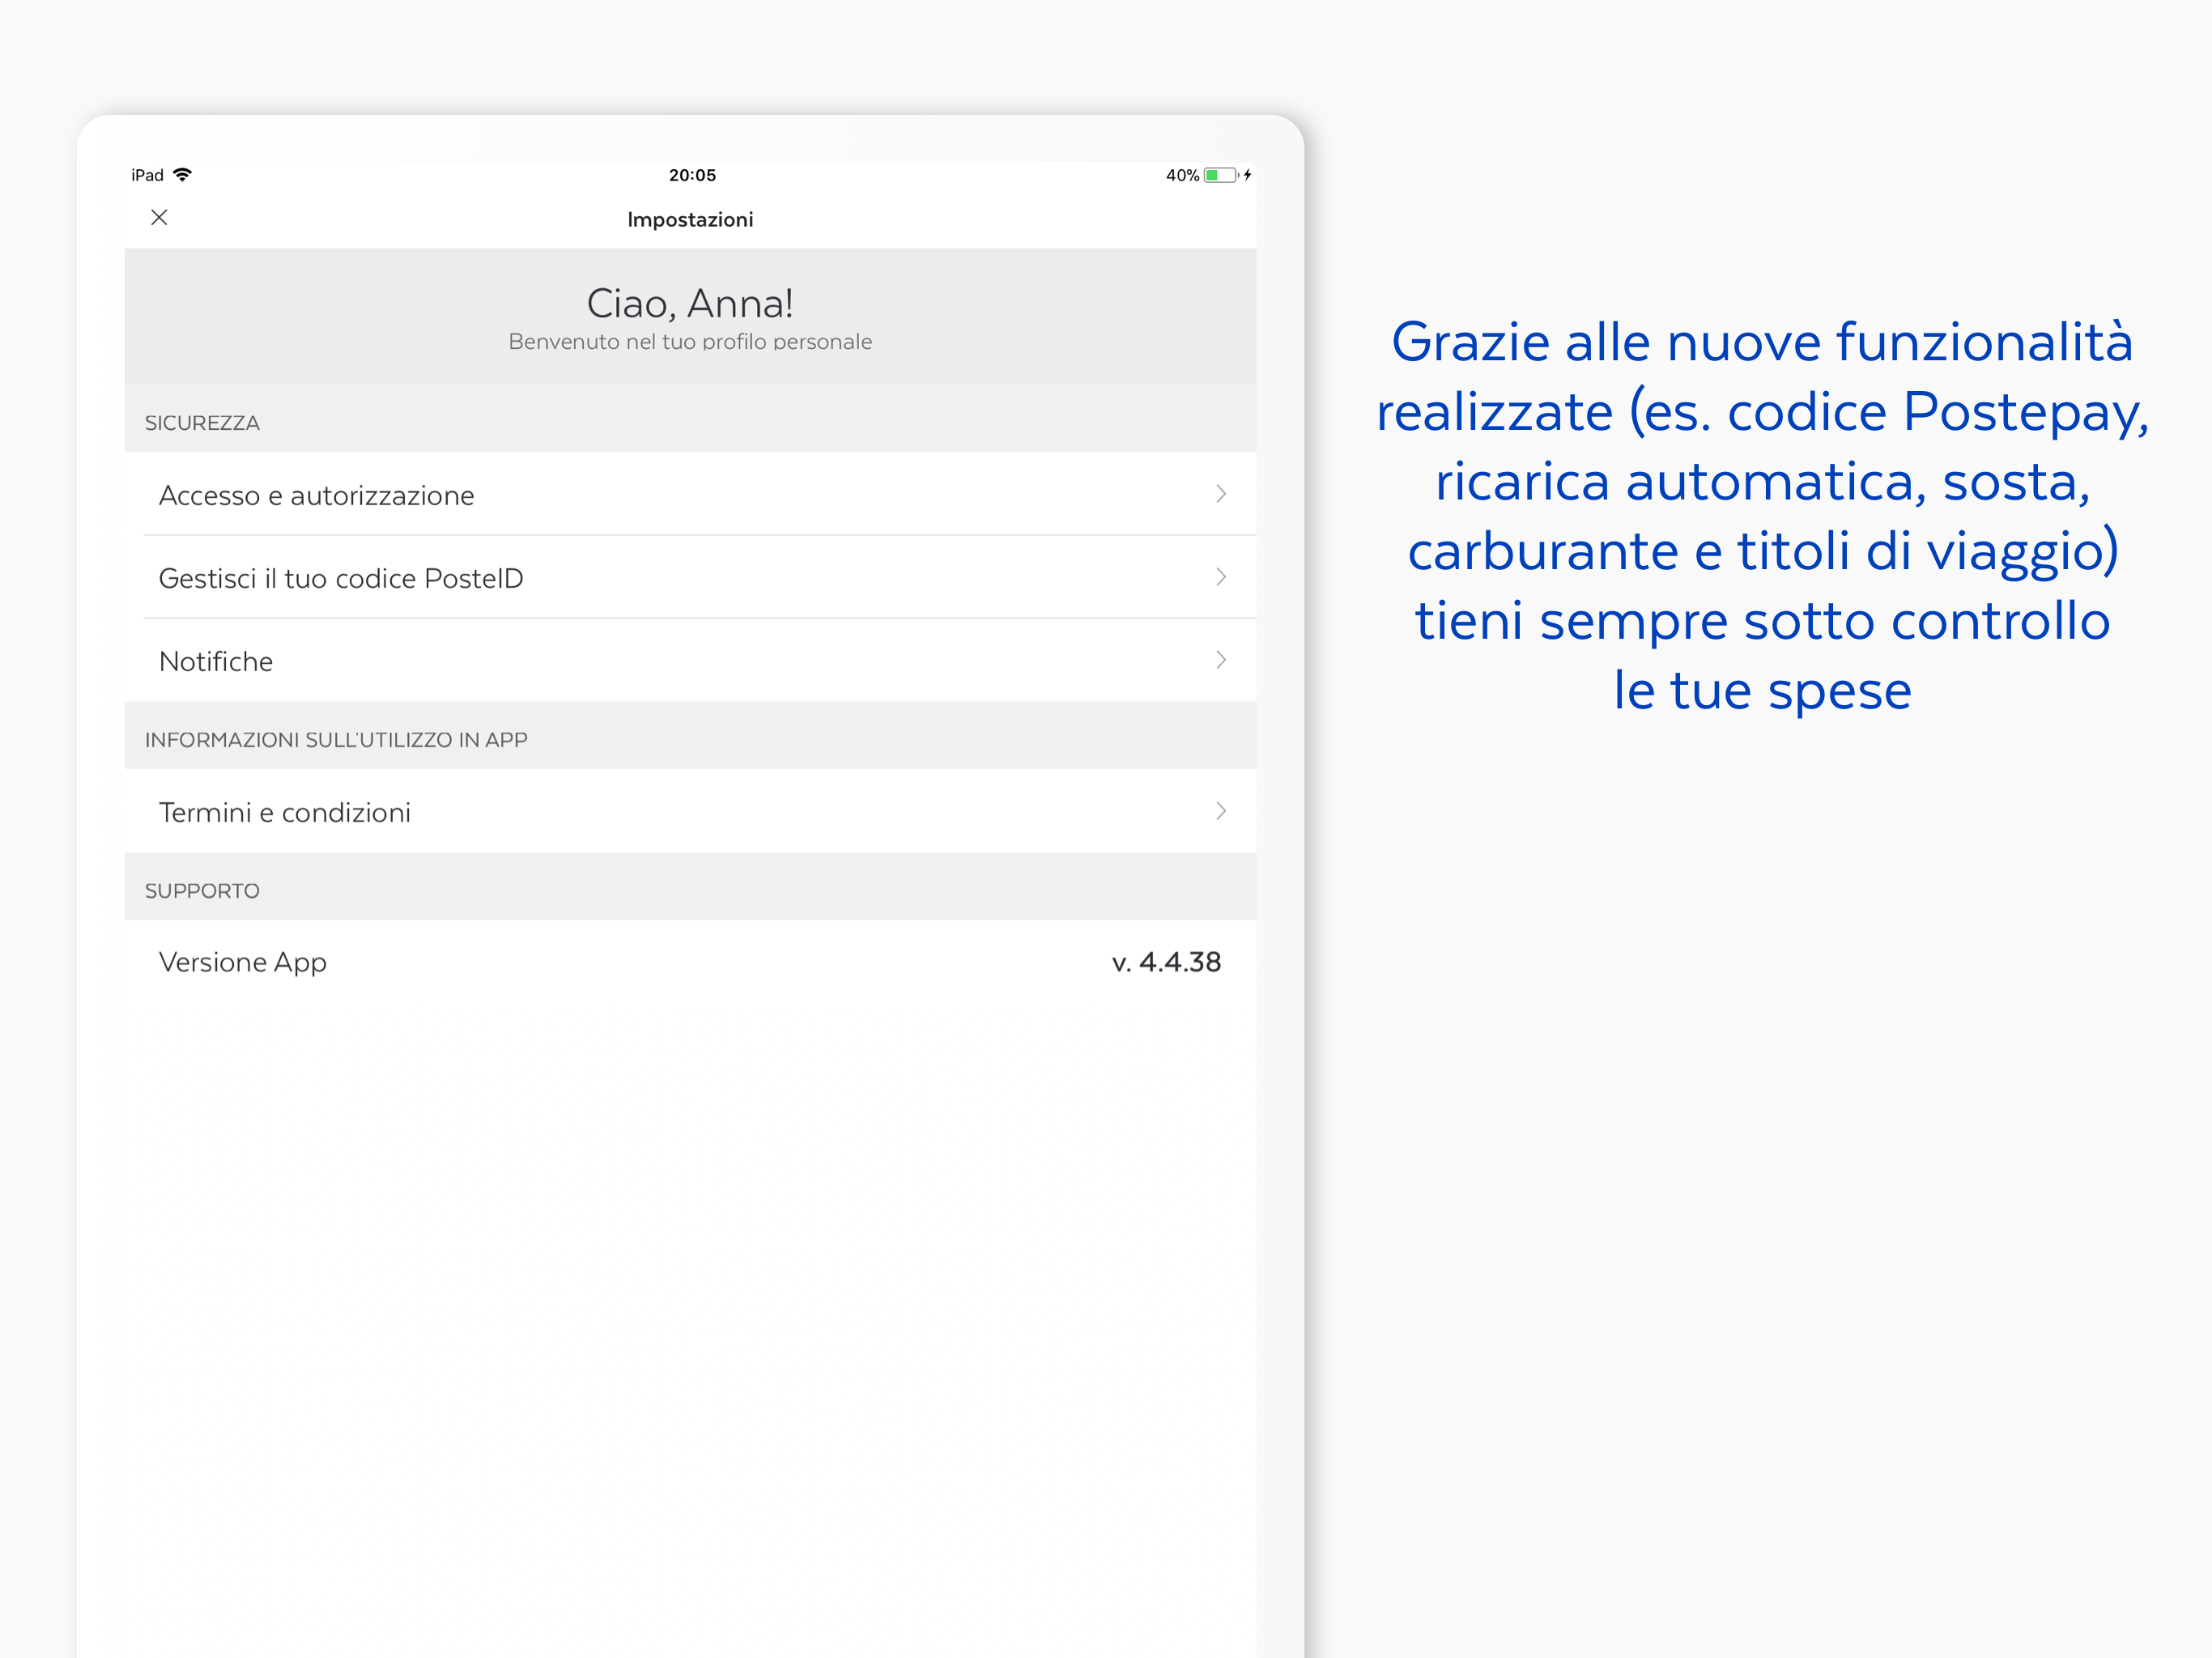Expand chevron next to Notifiche
2212x1658 pixels.
tap(1220, 660)
